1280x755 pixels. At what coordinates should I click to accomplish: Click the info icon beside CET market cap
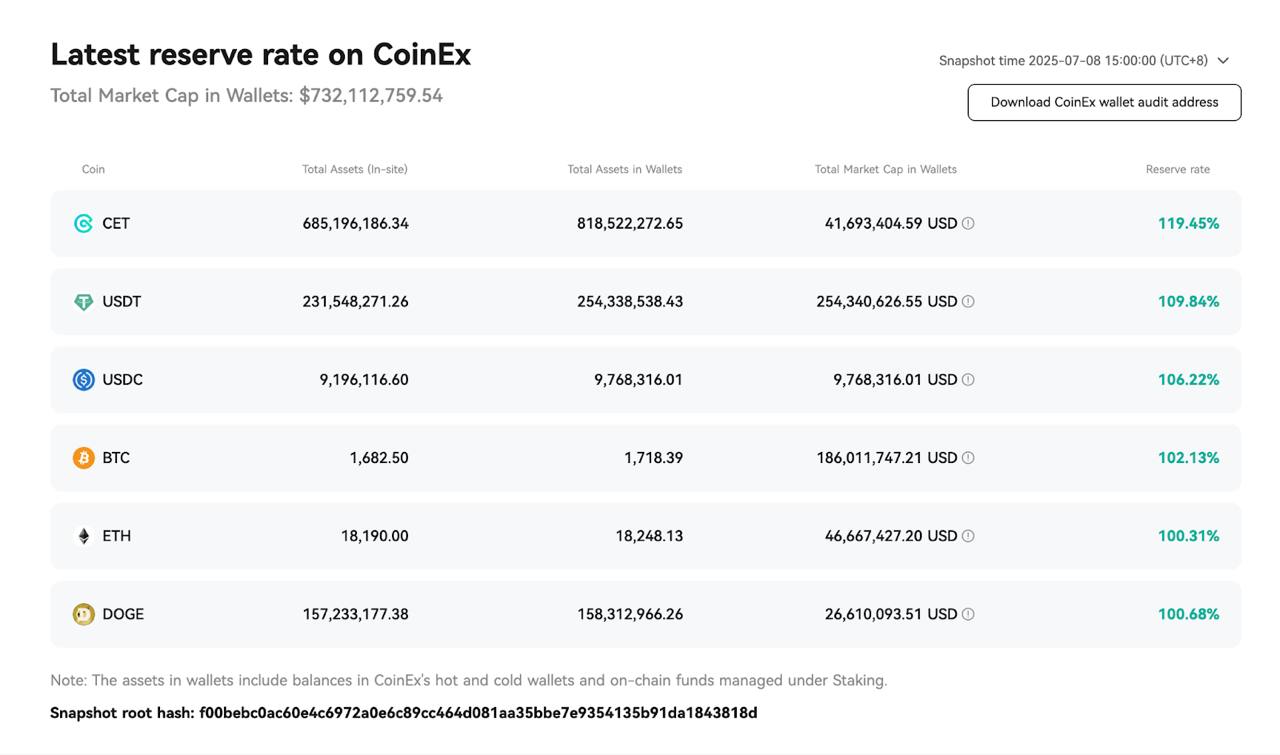click(968, 224)
